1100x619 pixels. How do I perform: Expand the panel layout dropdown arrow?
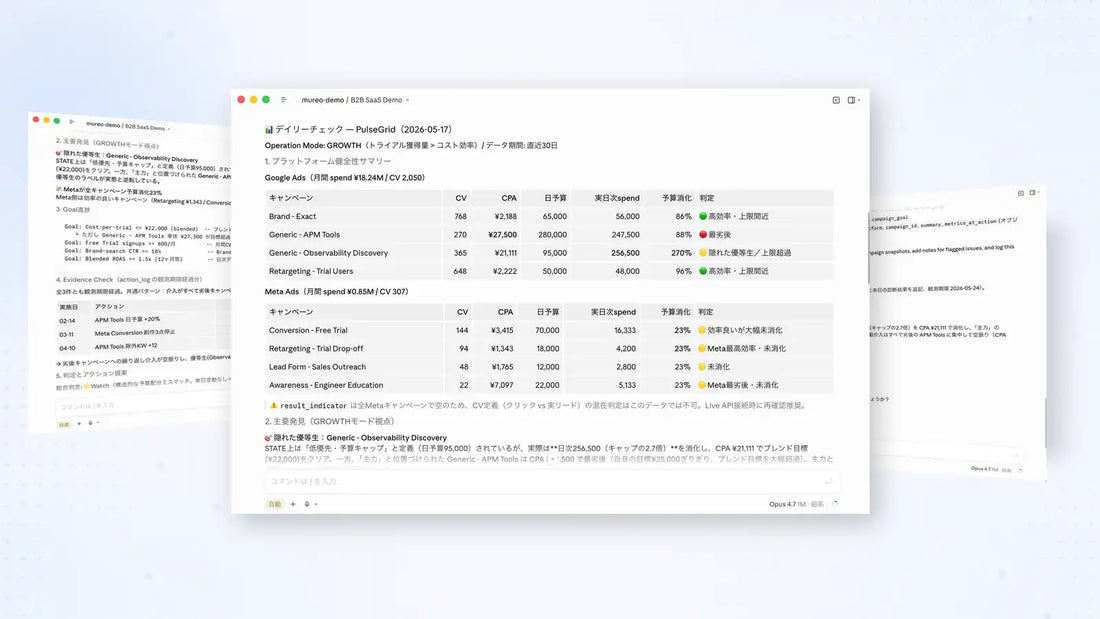click(x=859, y=100)
